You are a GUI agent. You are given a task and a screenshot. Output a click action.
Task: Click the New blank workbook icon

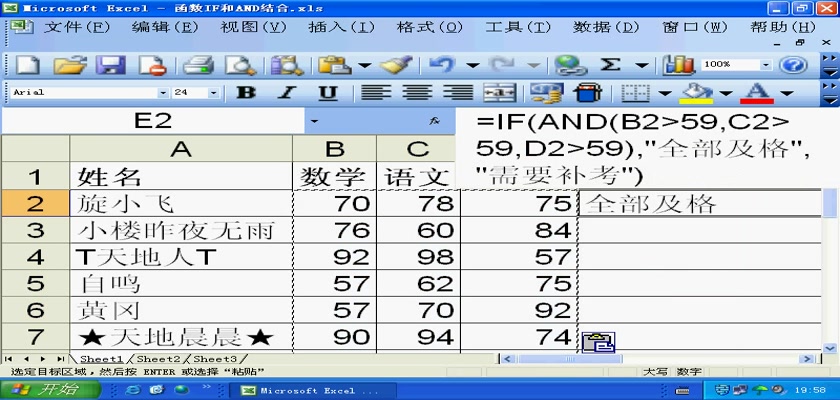(27, 65)
